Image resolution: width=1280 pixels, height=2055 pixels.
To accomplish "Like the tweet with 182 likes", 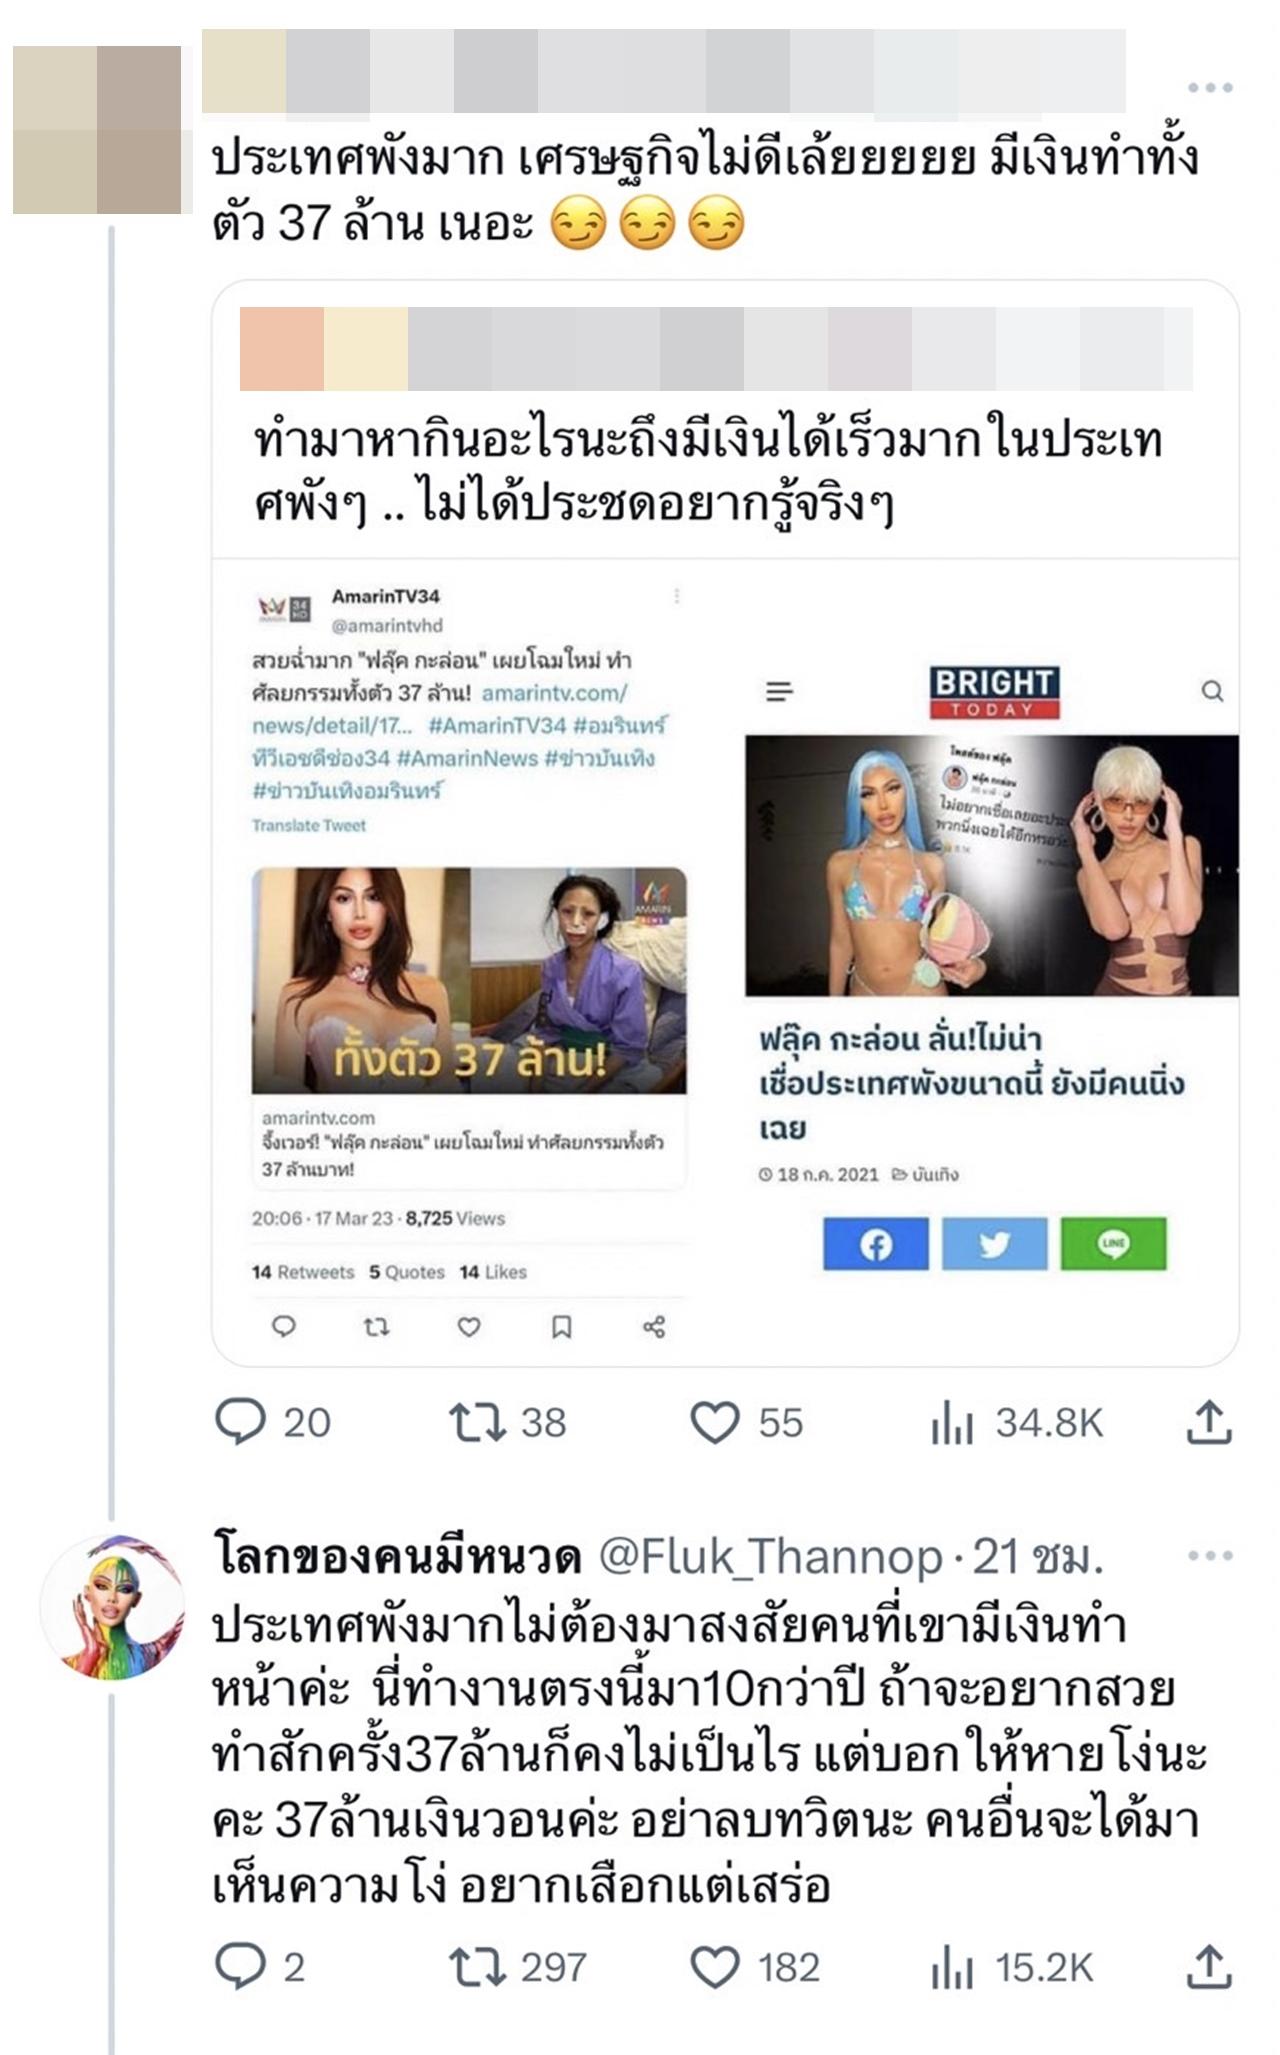I will pyautogui.click(x=755, y=1967).
